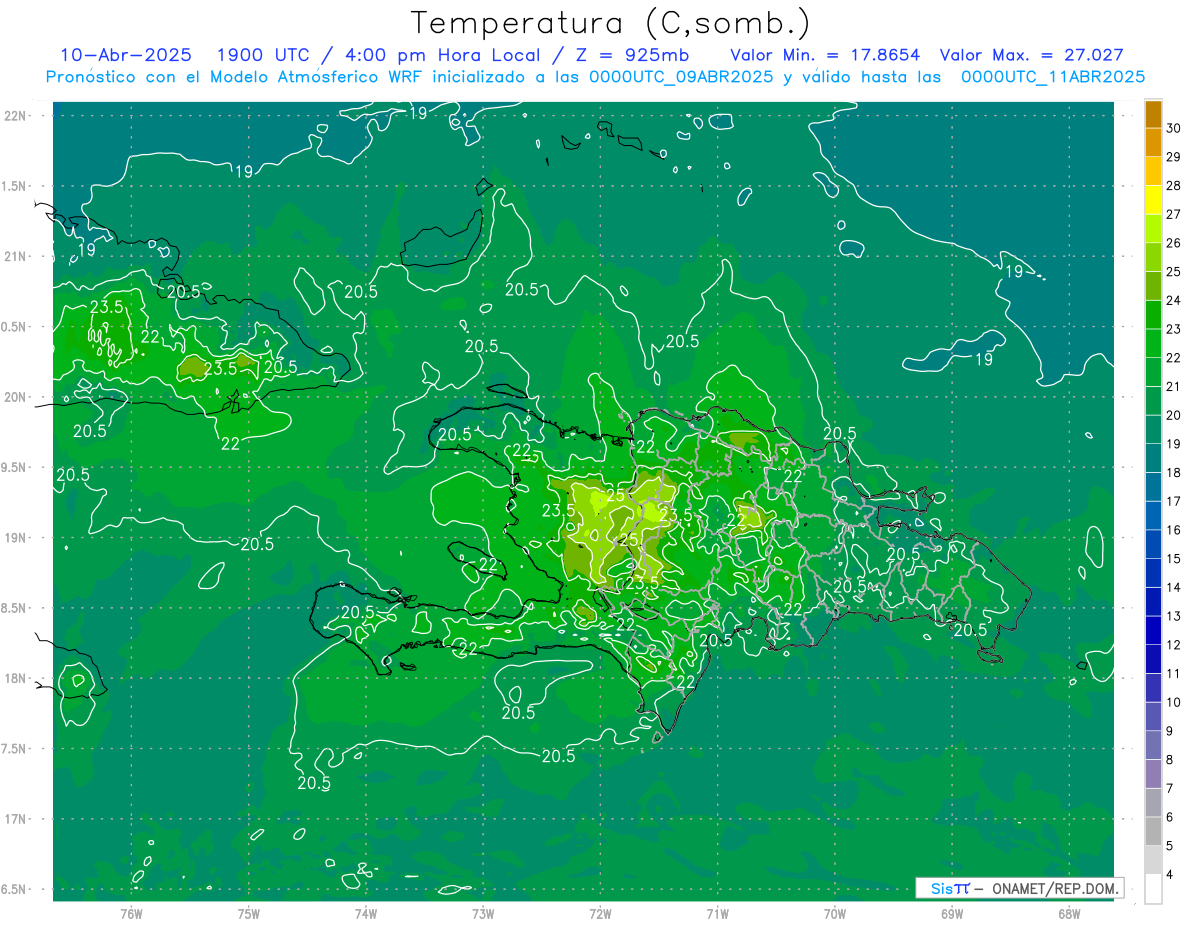Click the '20N' latitude axis label
Screen dimensions: 1200x927
[x=15, y=397]
